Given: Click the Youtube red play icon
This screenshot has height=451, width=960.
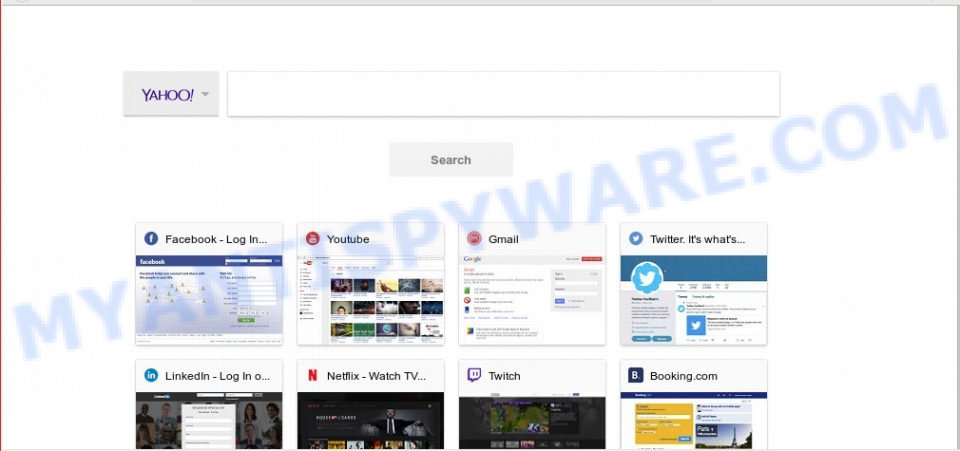Looking at the screenshot, I should [x=313, y=239].
